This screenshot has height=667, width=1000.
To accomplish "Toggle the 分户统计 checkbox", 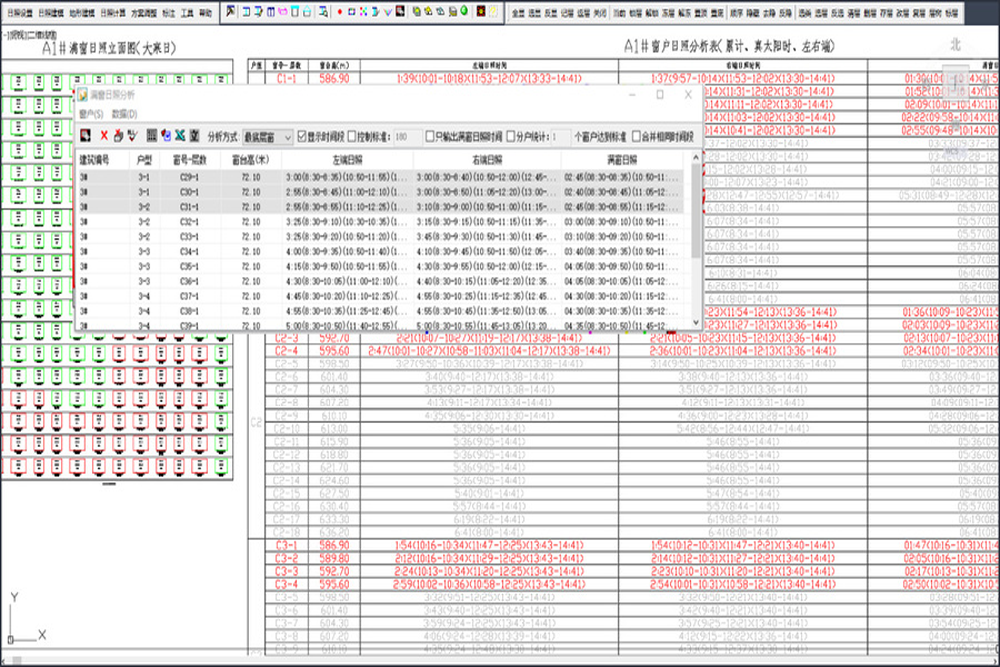I will point(511,136).
